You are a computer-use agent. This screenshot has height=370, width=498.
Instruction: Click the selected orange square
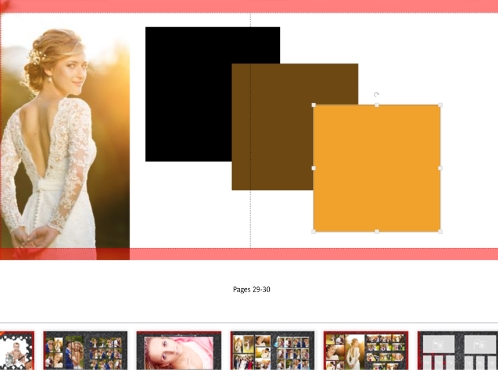(377, 168)
